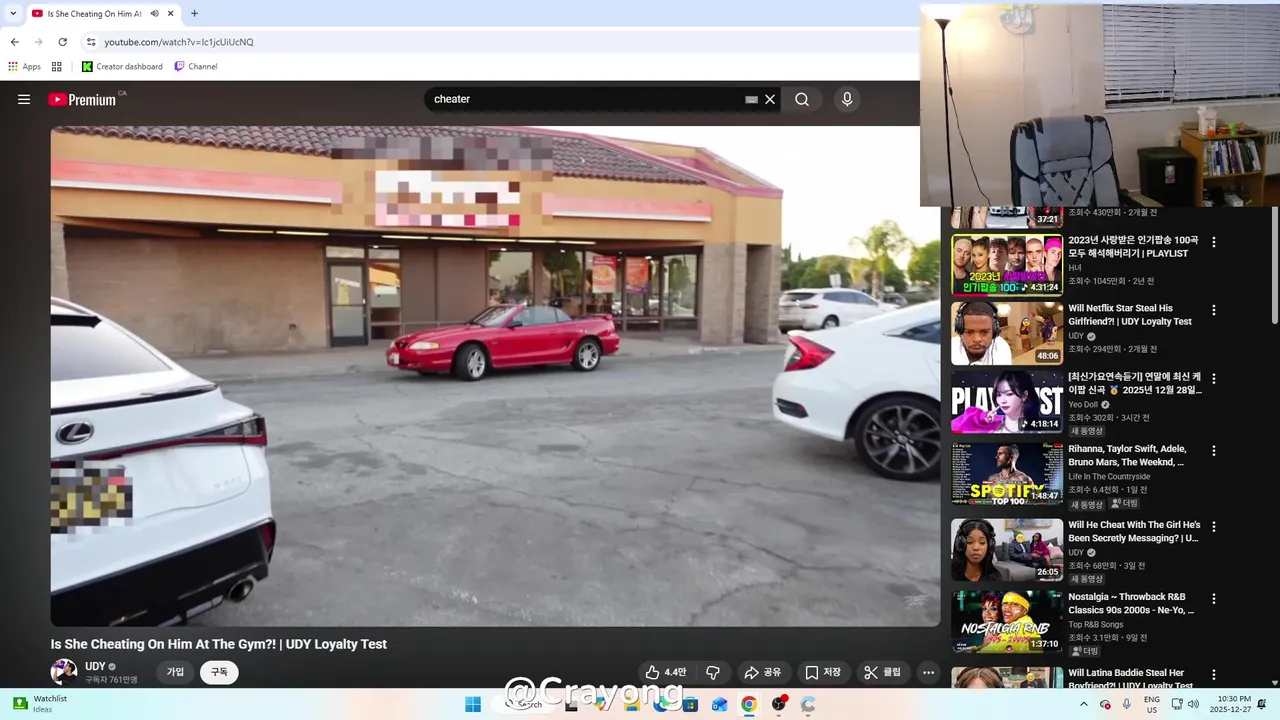Open the YouTube hamburger guide menu
This screenshot has width=1280, height=720.
[x=24, y=99]
